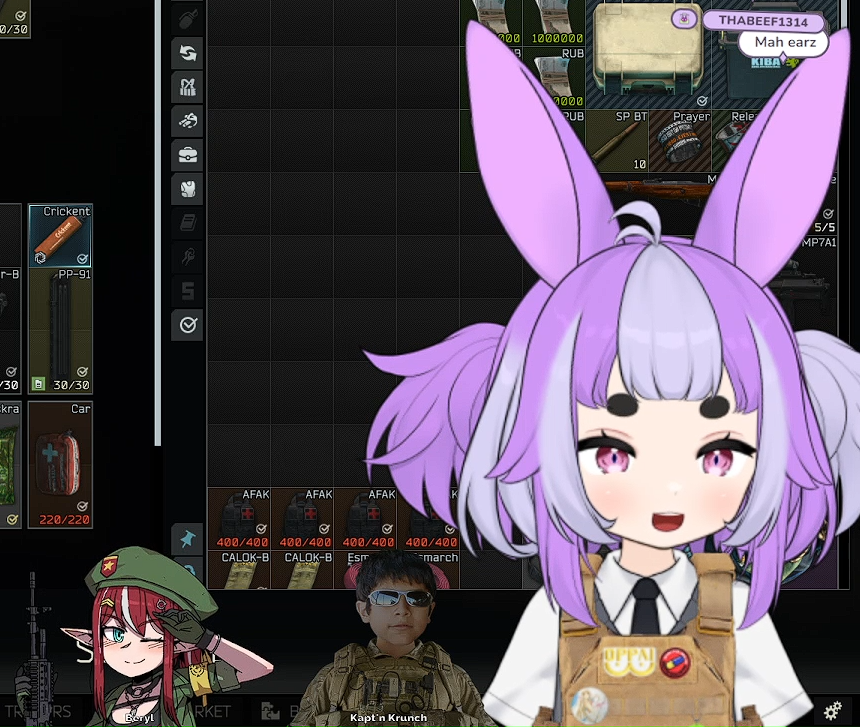Select the PP-91 magazine item
This screenshot has width=860, height=727.
pos(60,331)
